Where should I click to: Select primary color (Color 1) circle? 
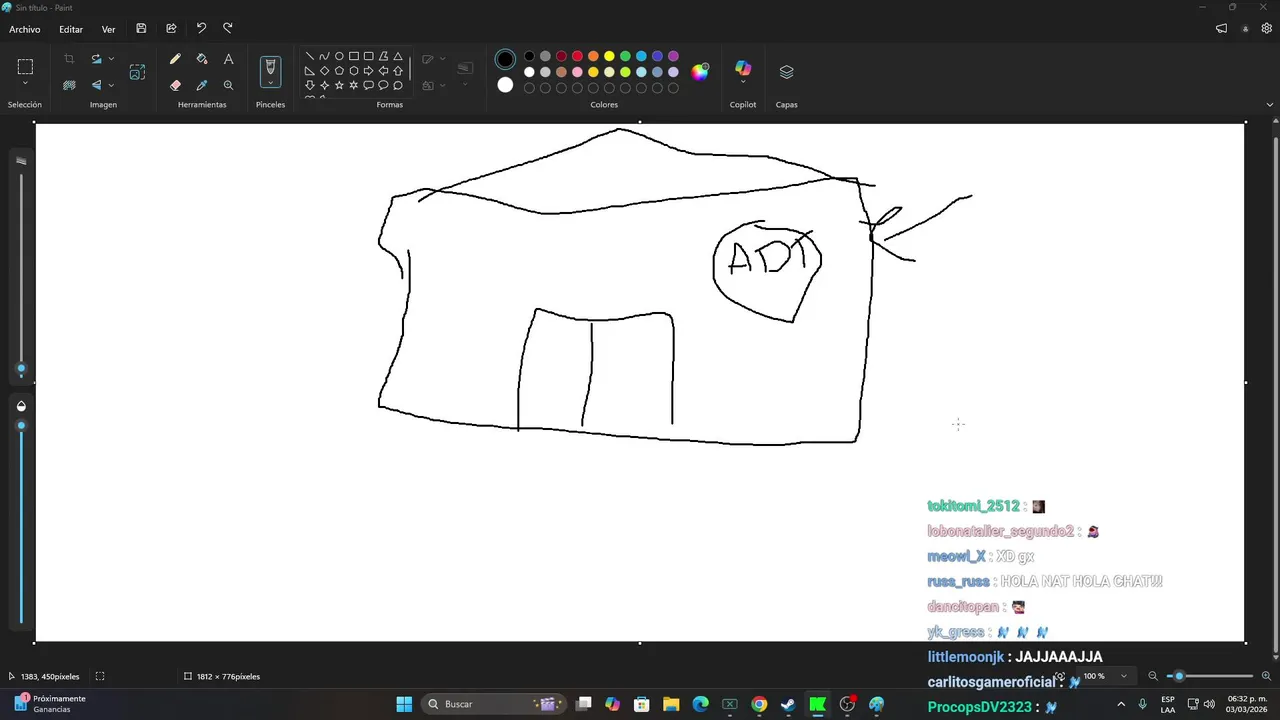(505, 60)
